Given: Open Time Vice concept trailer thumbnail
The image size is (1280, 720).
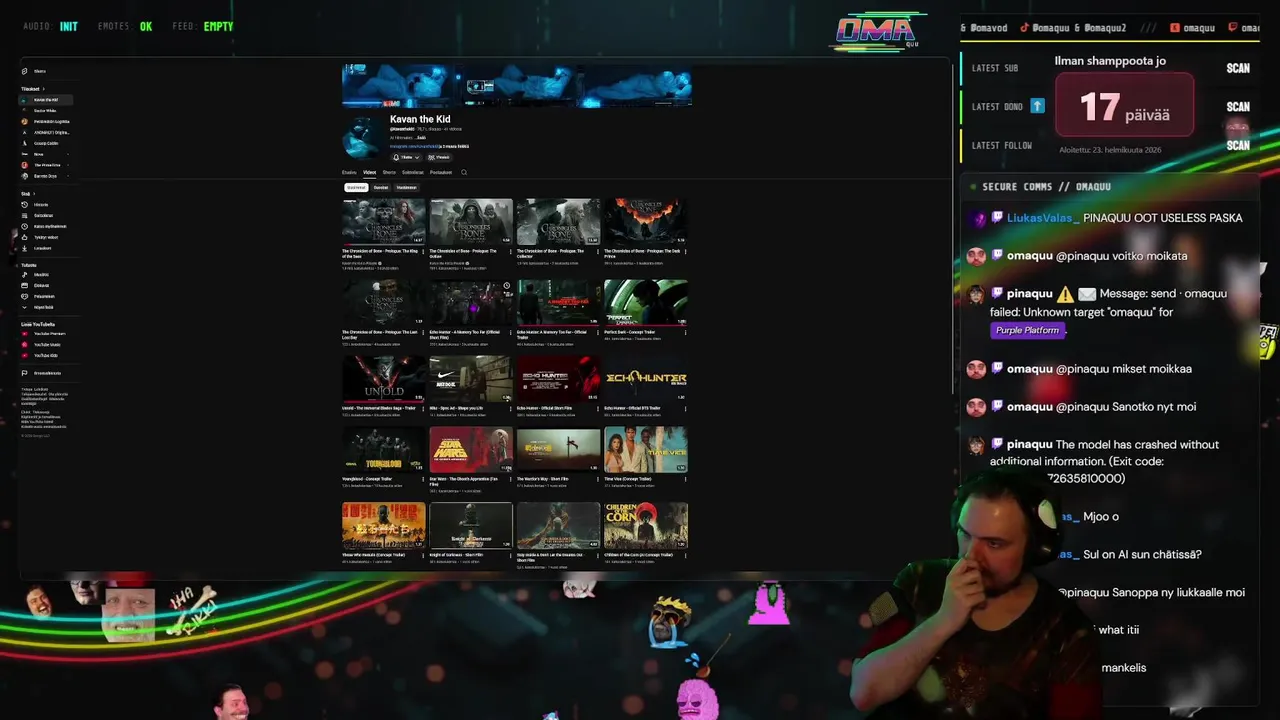Looking at the screenshot, I should (x=645, y=449).
